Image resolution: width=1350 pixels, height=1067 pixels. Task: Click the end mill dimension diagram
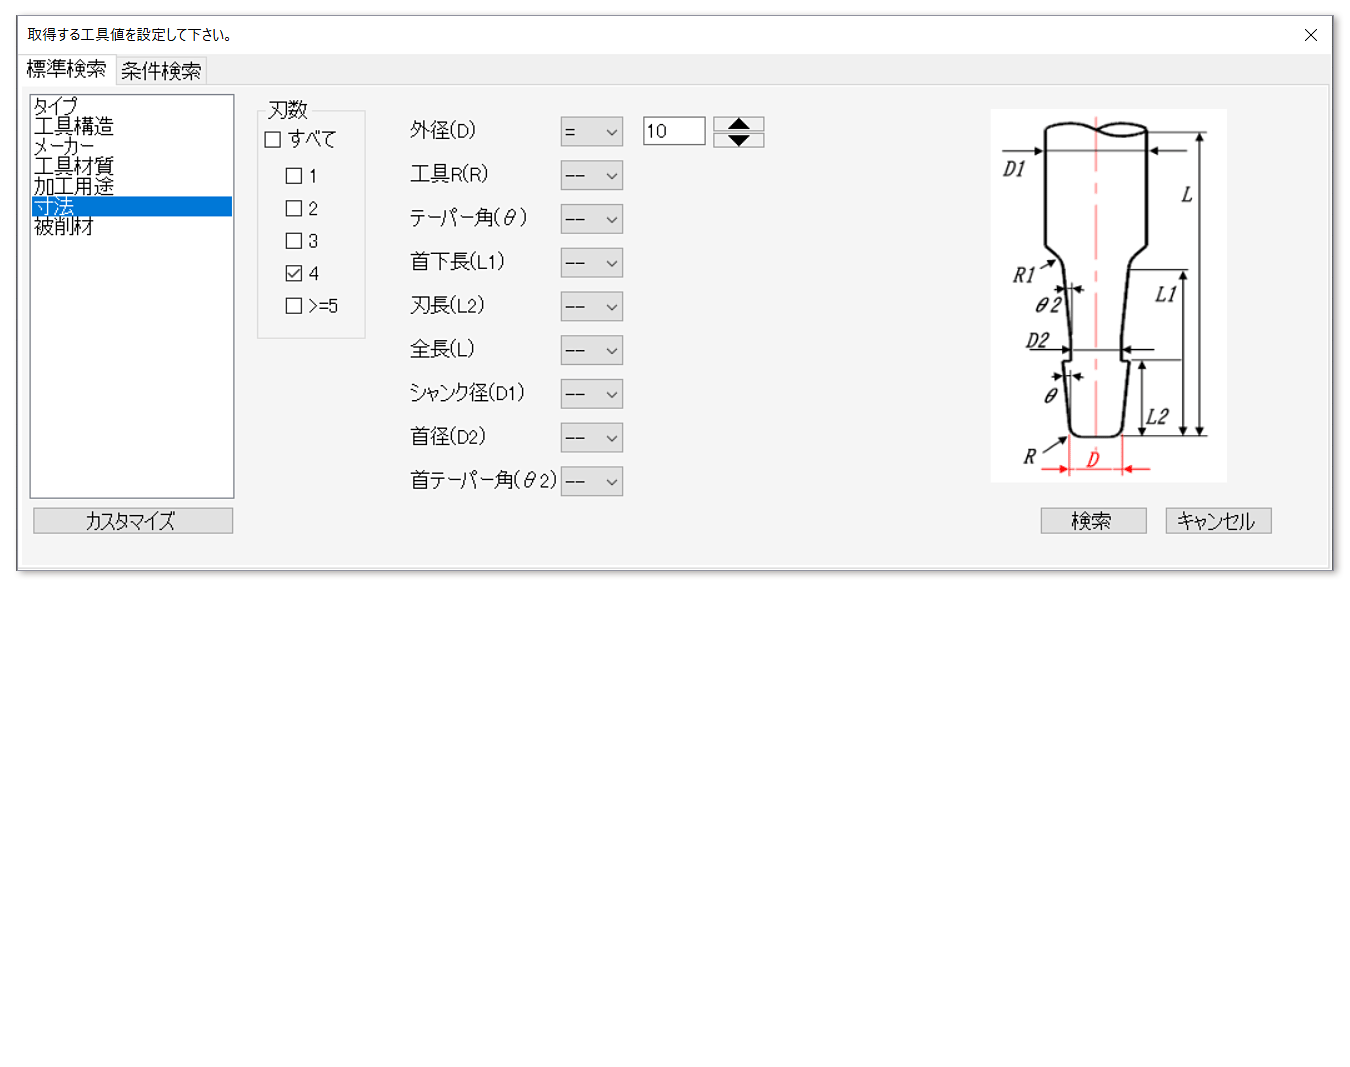[1108, 296]
